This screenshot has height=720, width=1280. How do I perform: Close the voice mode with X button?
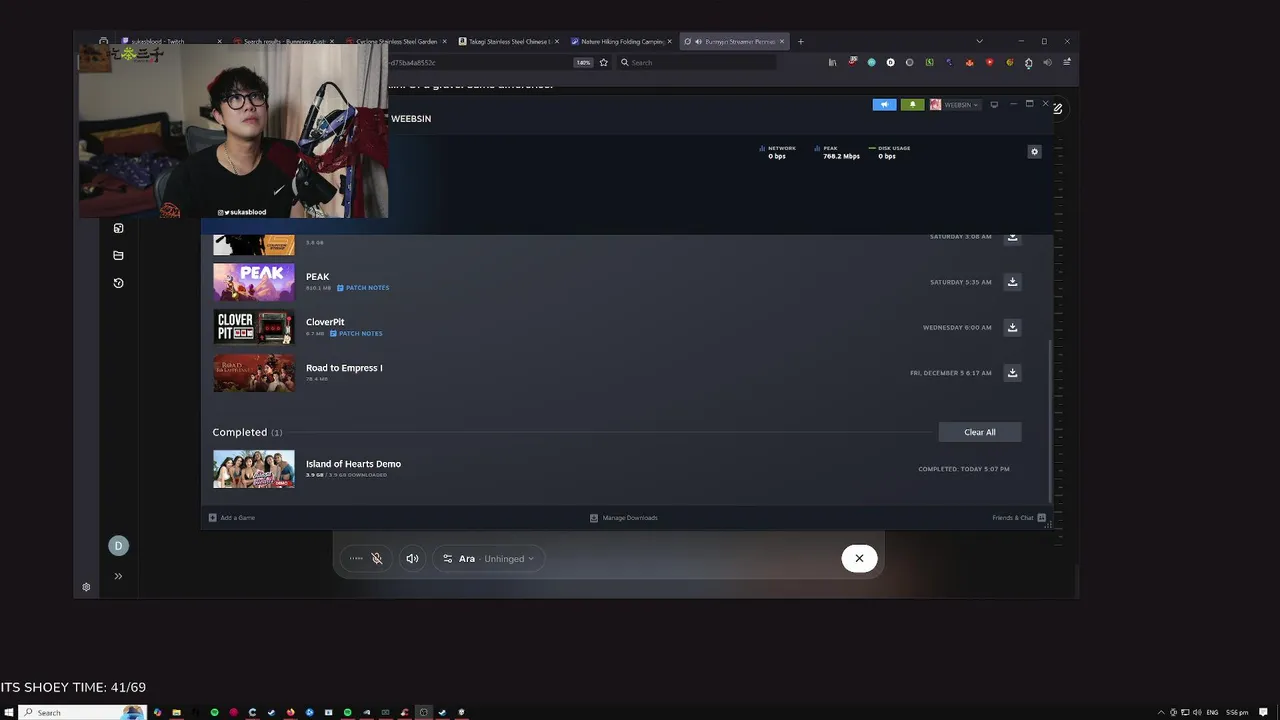tap(859, 558)
